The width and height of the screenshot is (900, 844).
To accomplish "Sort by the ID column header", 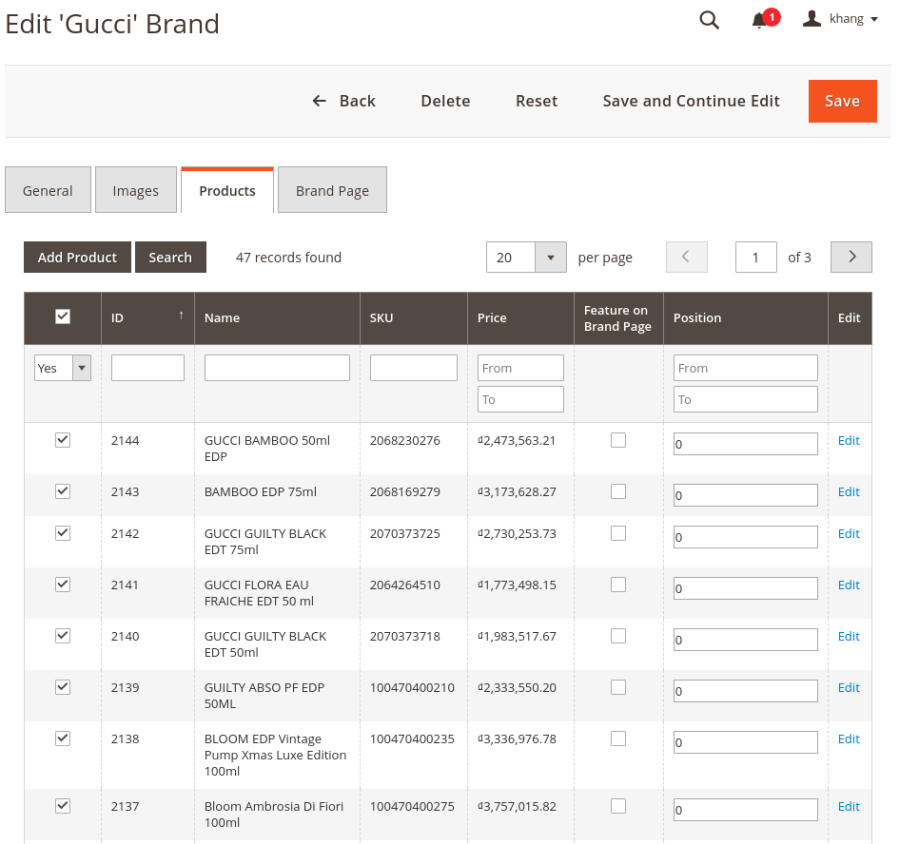I will pos(148,318).
